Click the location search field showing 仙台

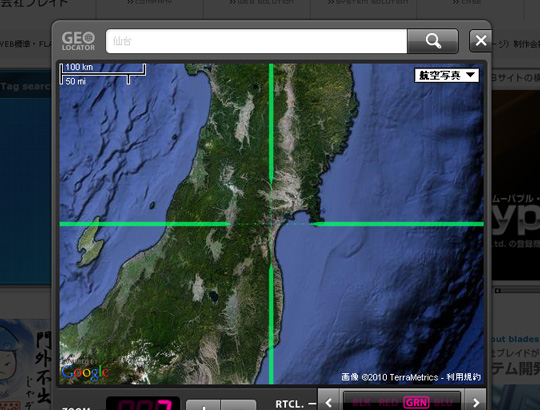point(257,41)
